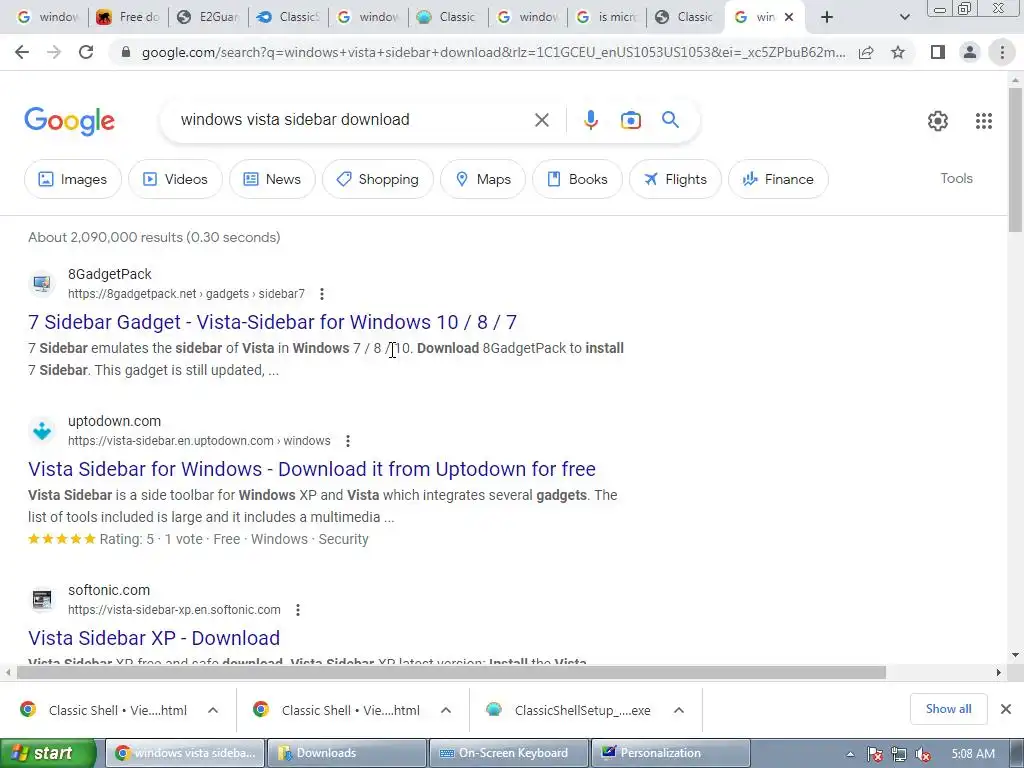This screenshot has height=768, width=1024.
Task: Filter results by Finance
Action: click(x=778, y=179)
